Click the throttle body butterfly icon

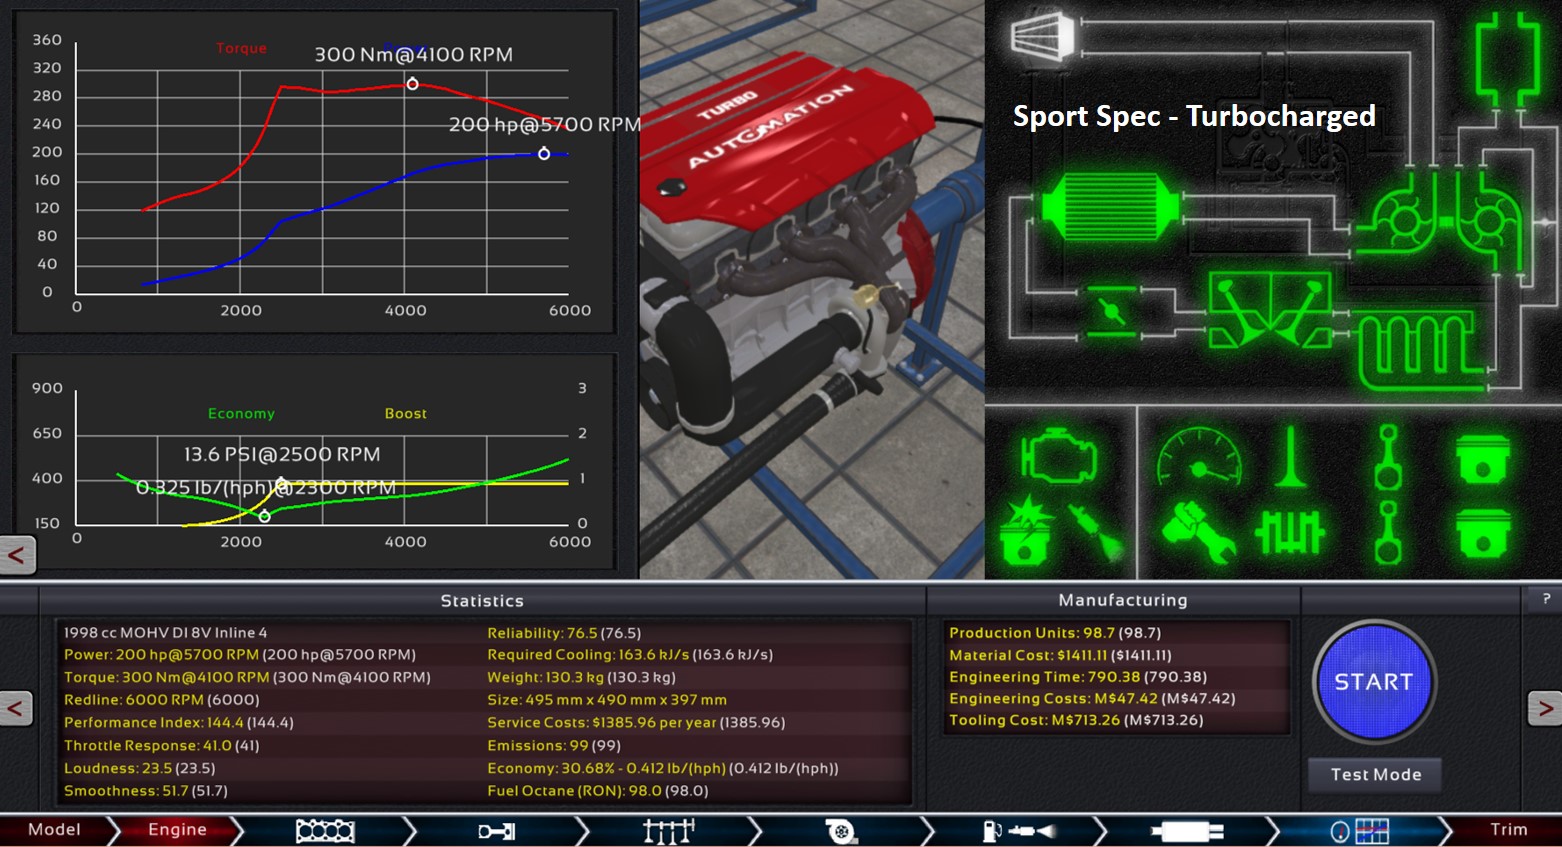(x=1110, y=311)
